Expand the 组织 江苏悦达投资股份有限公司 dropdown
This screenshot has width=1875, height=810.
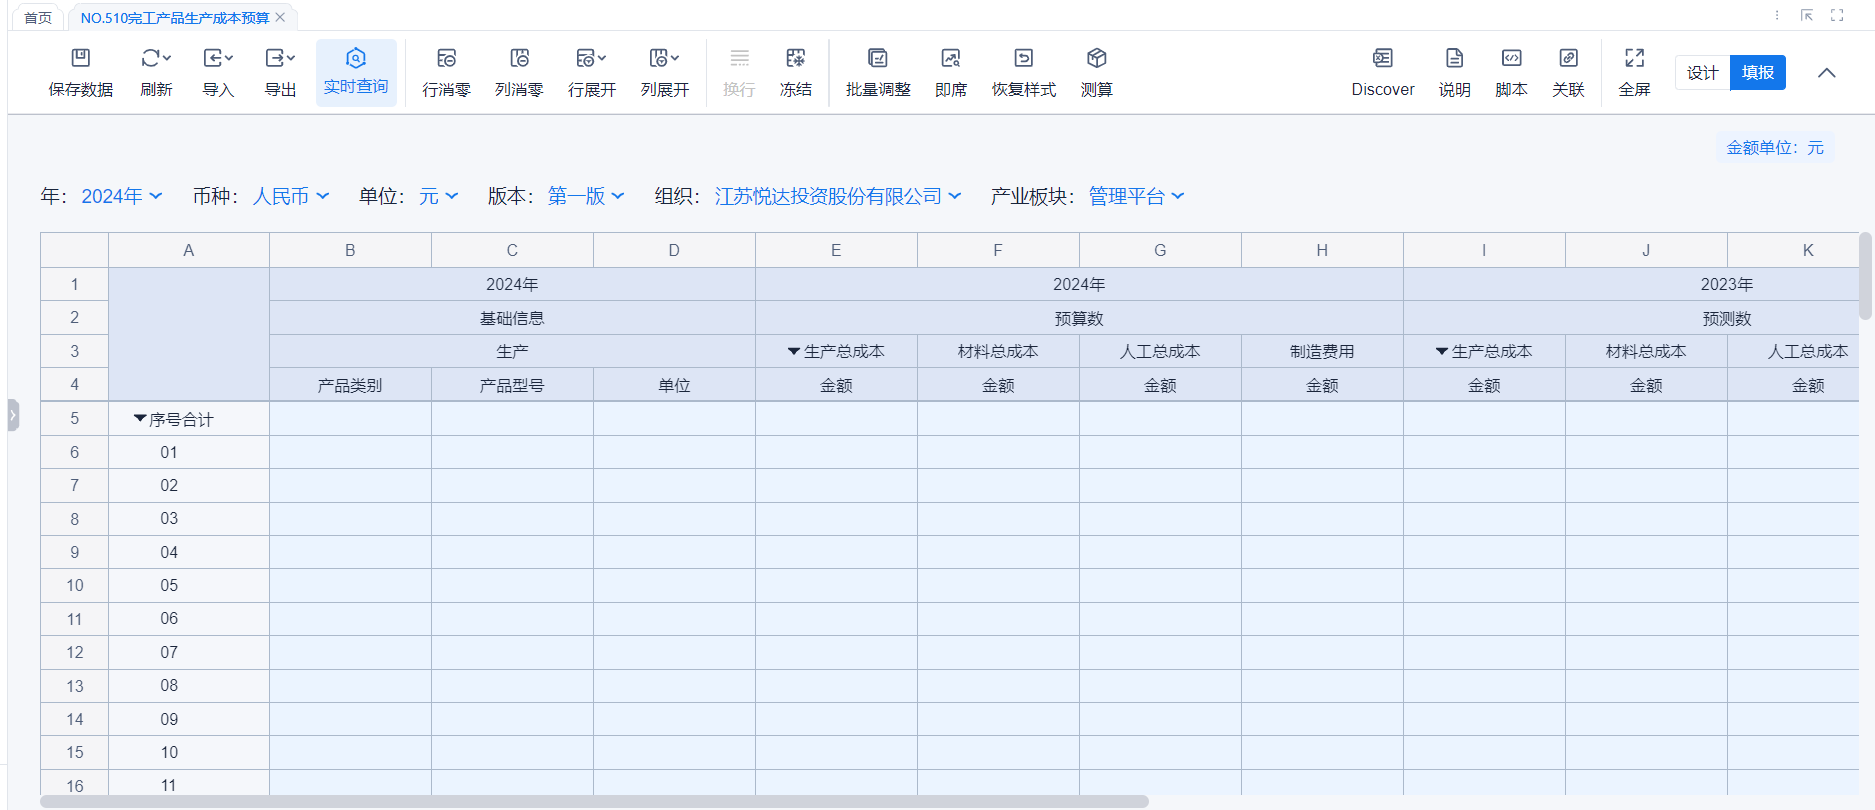click(837, 197)
